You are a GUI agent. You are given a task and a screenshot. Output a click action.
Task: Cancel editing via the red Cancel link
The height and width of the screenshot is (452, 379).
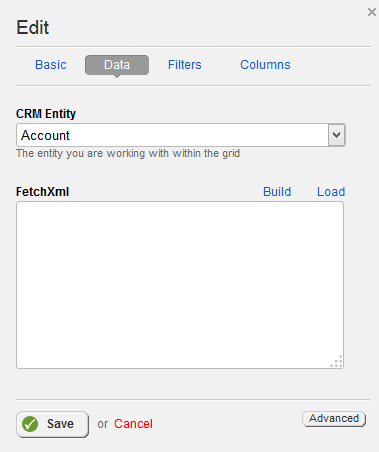133,424
